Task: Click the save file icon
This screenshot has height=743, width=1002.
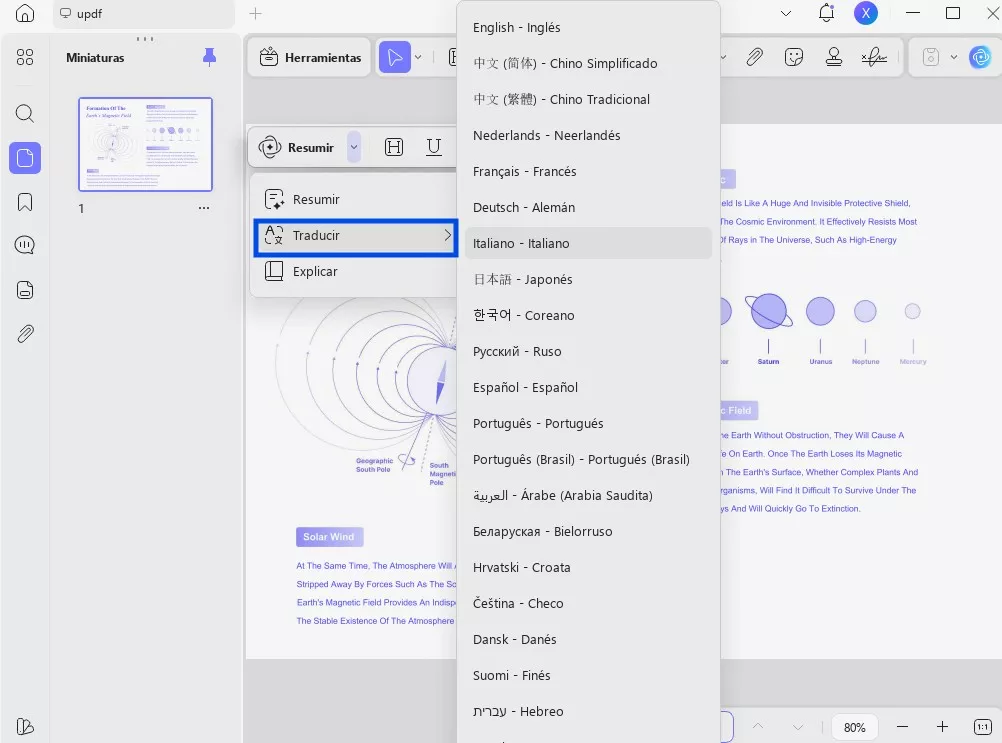Action: click(x=931, y=57)
